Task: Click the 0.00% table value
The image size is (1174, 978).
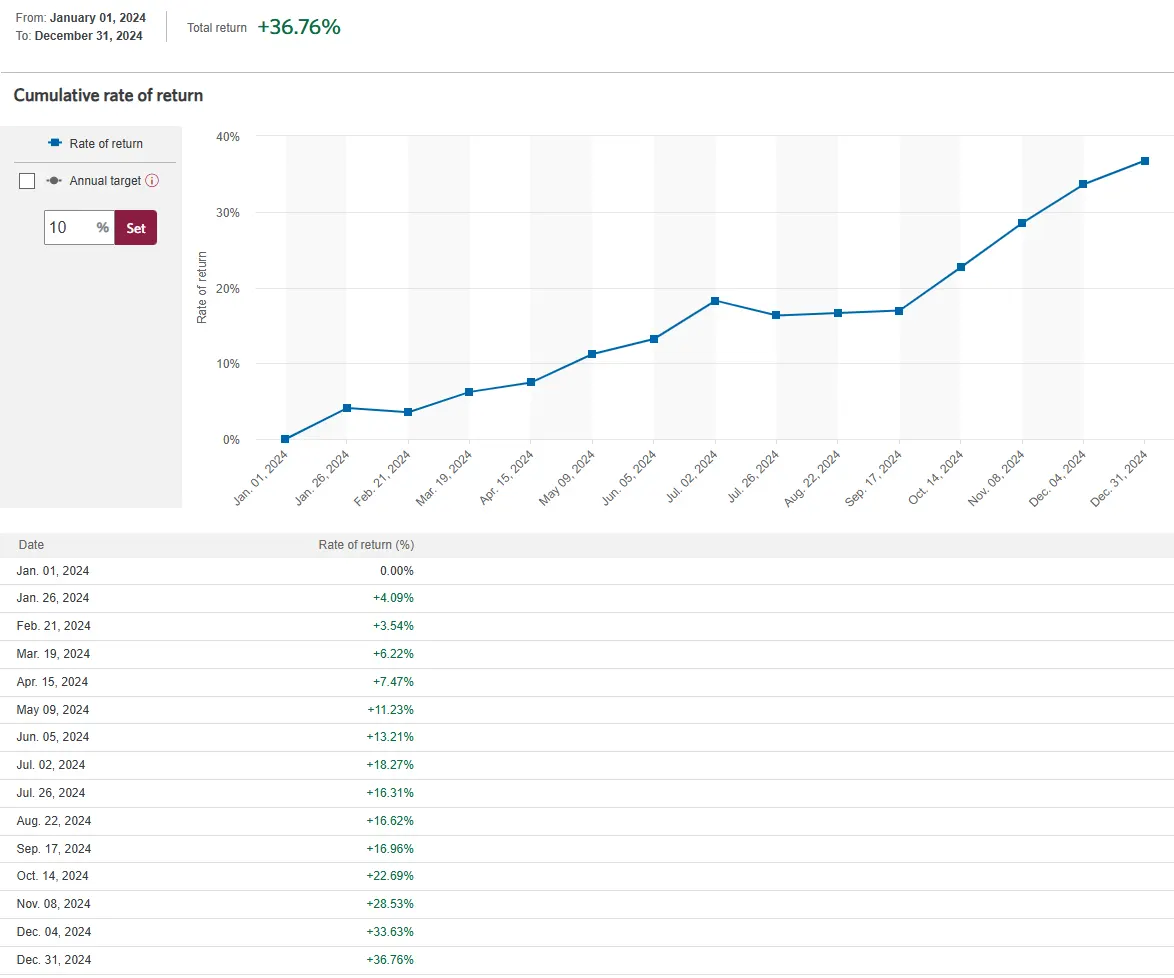Action: 397,571
